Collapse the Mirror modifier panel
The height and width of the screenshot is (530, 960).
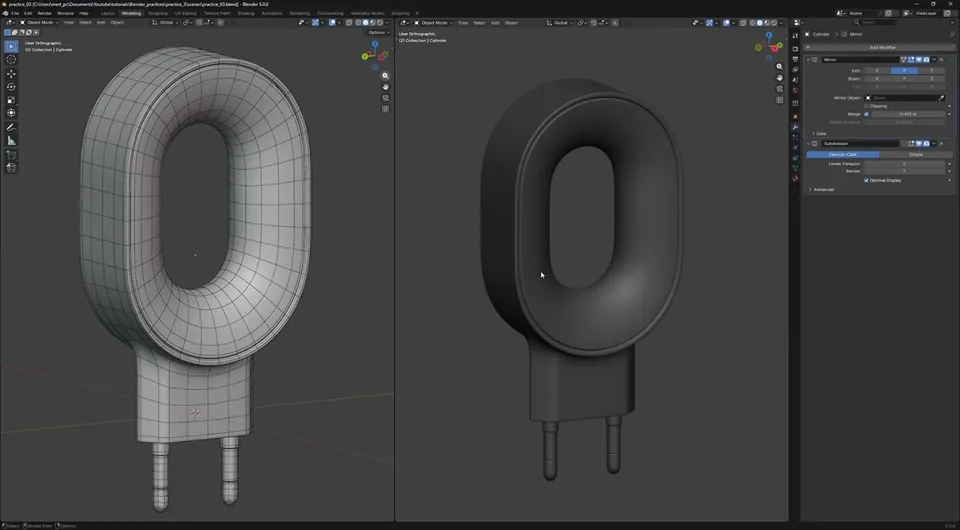(808, 59)
